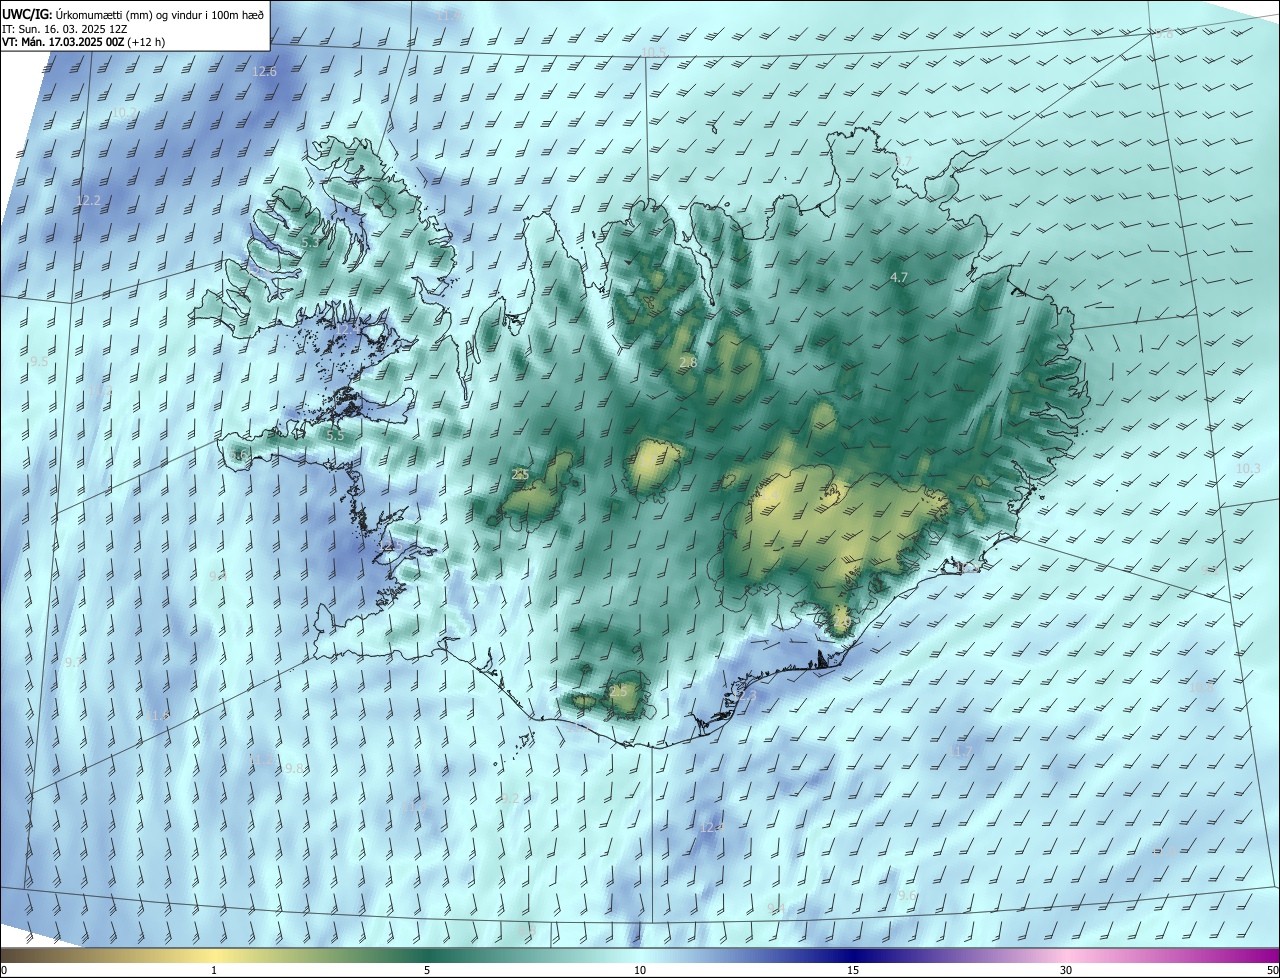The height and width of the screenshot is (978, 1280).
Task: Click the 50 tick on the color scale
Action: pyautogui.click(x=1272, y=970)
